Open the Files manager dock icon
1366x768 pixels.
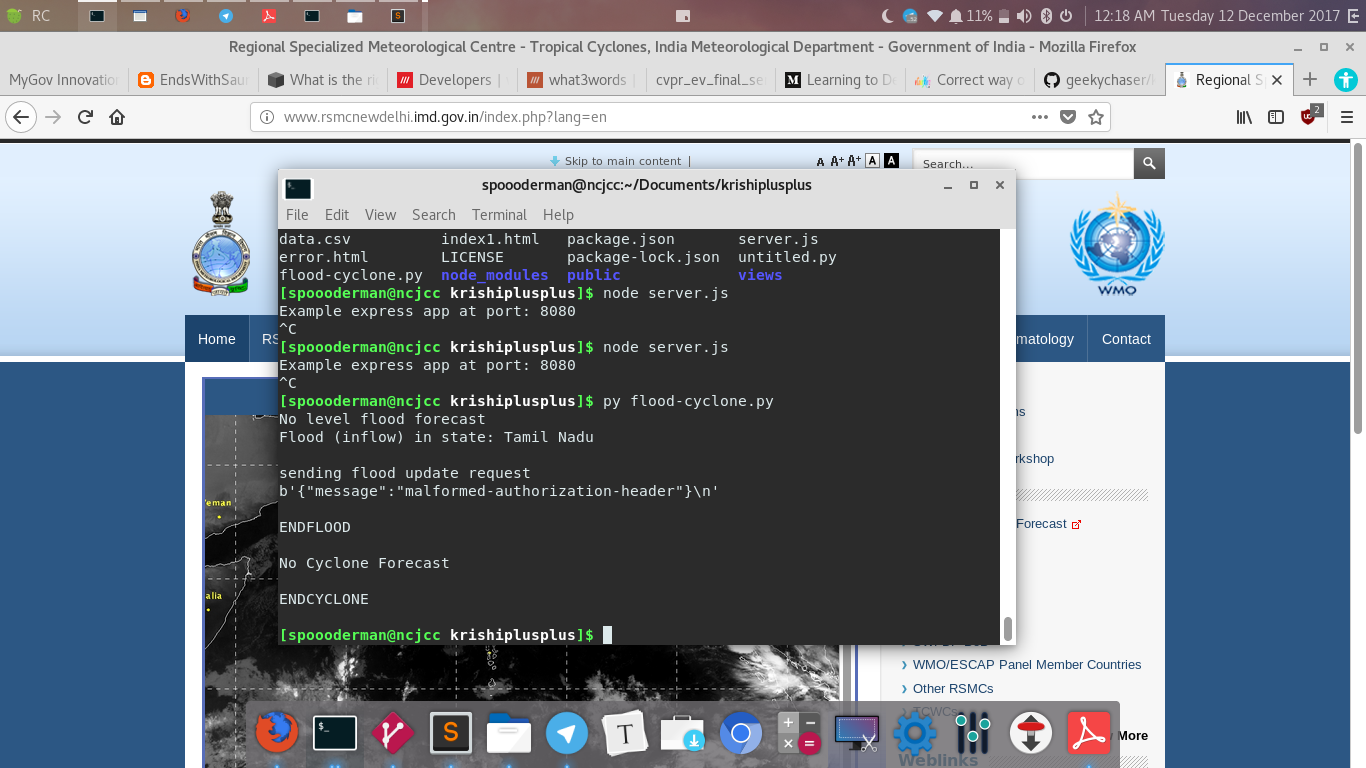pos(509,735)
